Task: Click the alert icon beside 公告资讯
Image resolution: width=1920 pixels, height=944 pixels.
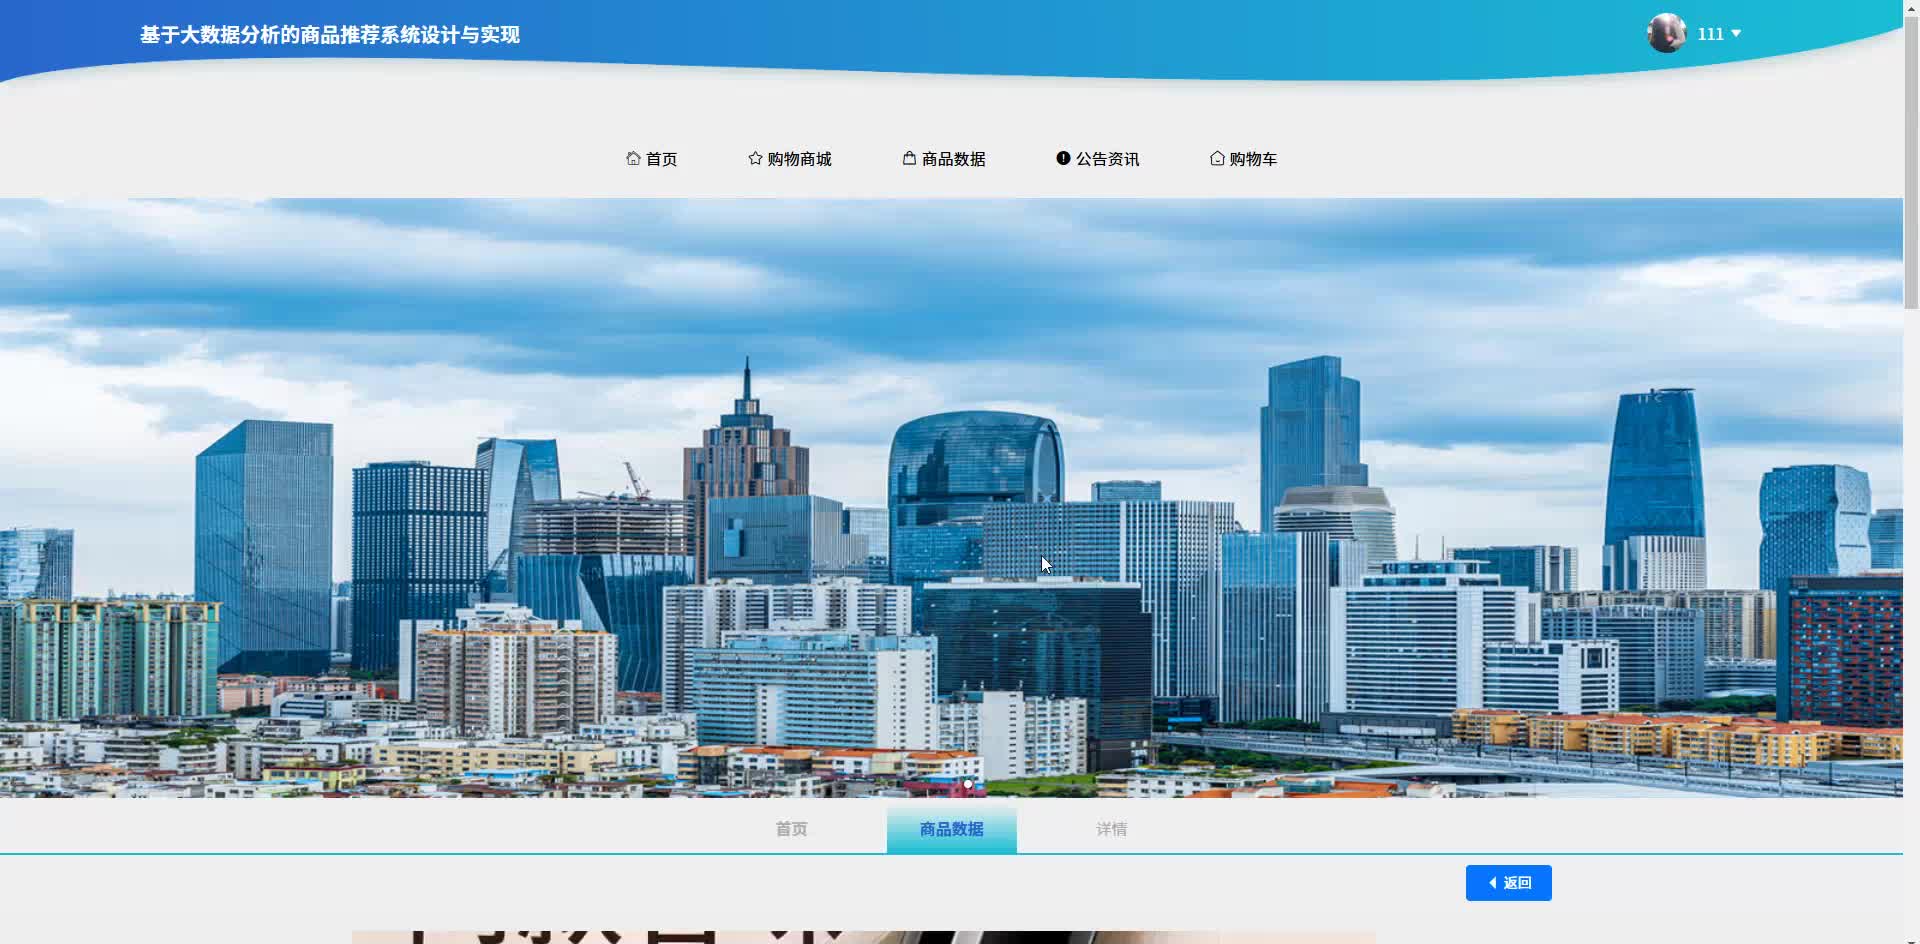Action: [1063, 158]
